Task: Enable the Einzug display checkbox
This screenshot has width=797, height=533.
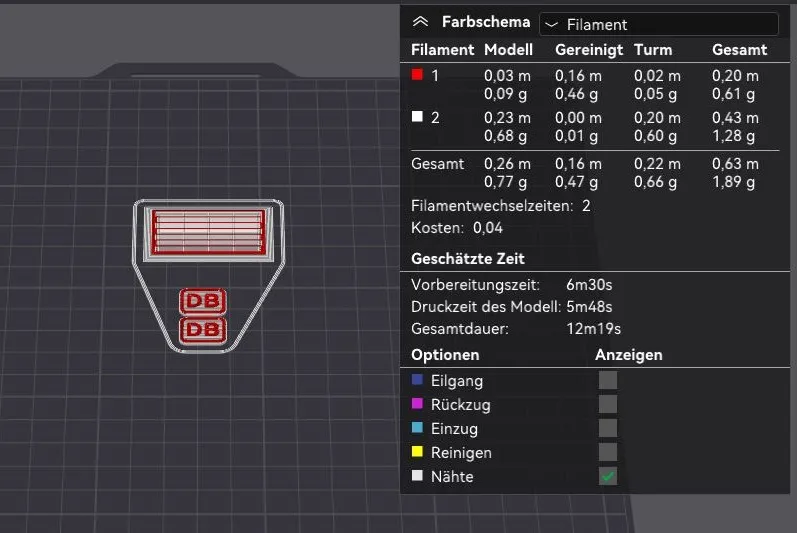Action: pos(607,428)
